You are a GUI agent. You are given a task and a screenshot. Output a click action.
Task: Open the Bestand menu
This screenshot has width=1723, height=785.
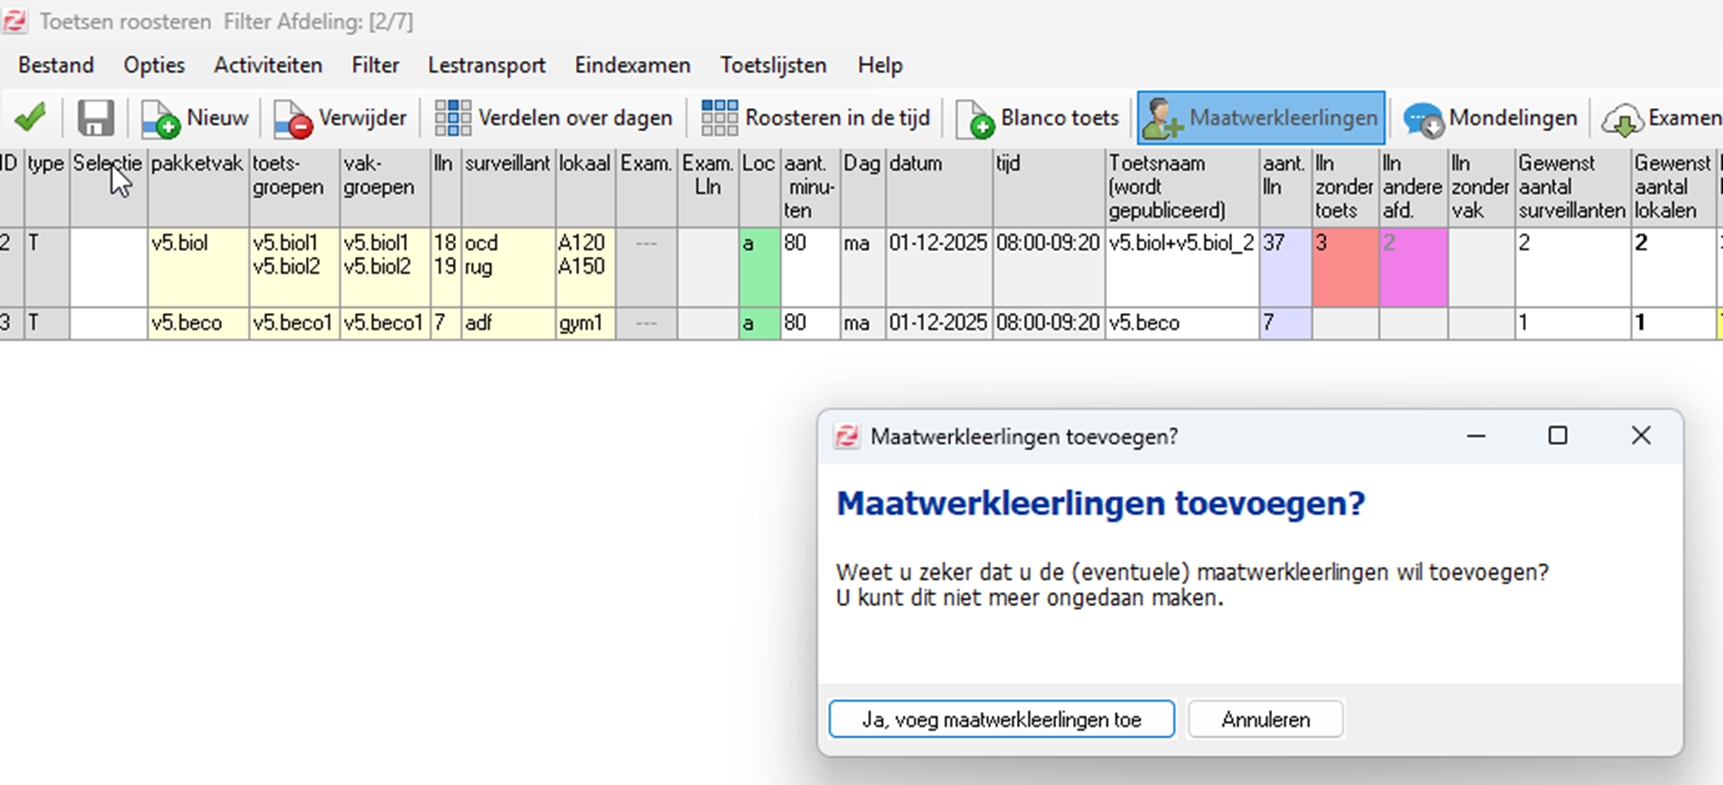[56, 65]
